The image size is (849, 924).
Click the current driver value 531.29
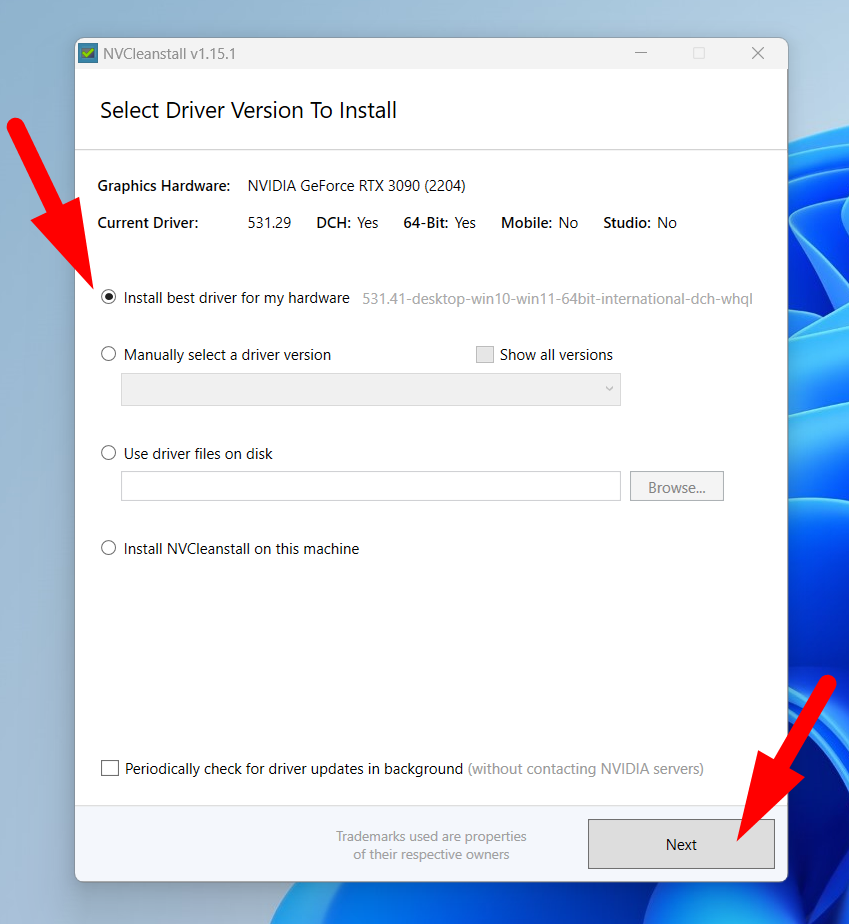pos(269,223)
